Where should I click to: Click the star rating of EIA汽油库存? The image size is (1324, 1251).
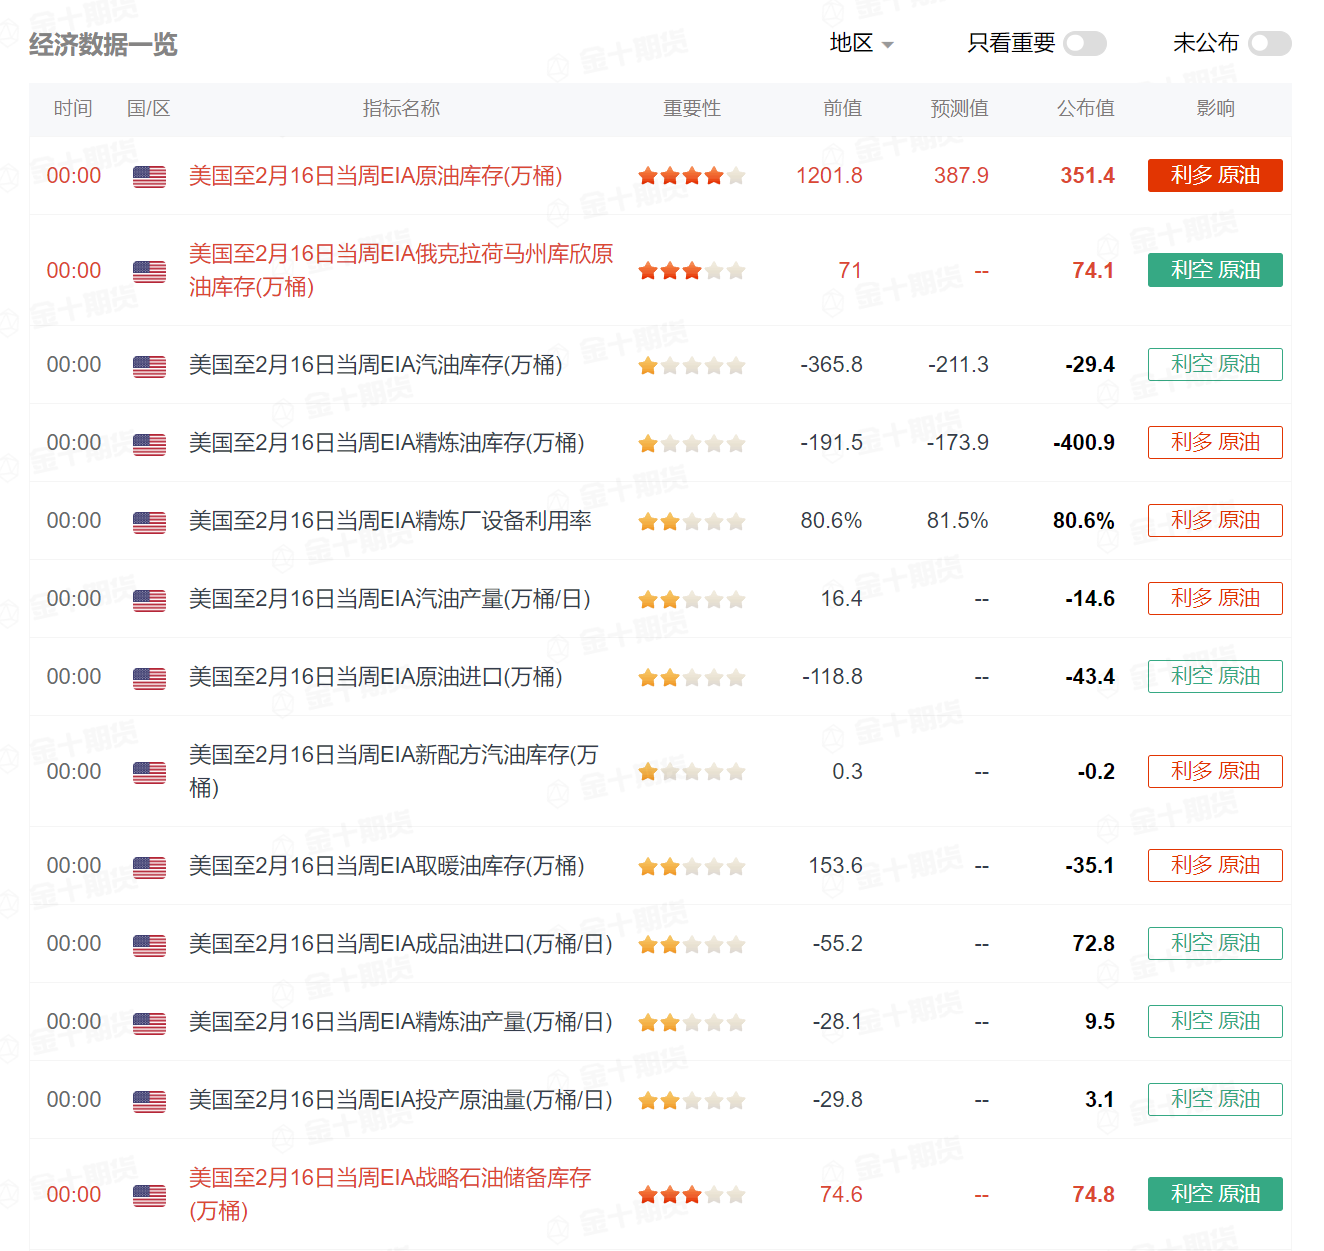click(x=692, y=366)
